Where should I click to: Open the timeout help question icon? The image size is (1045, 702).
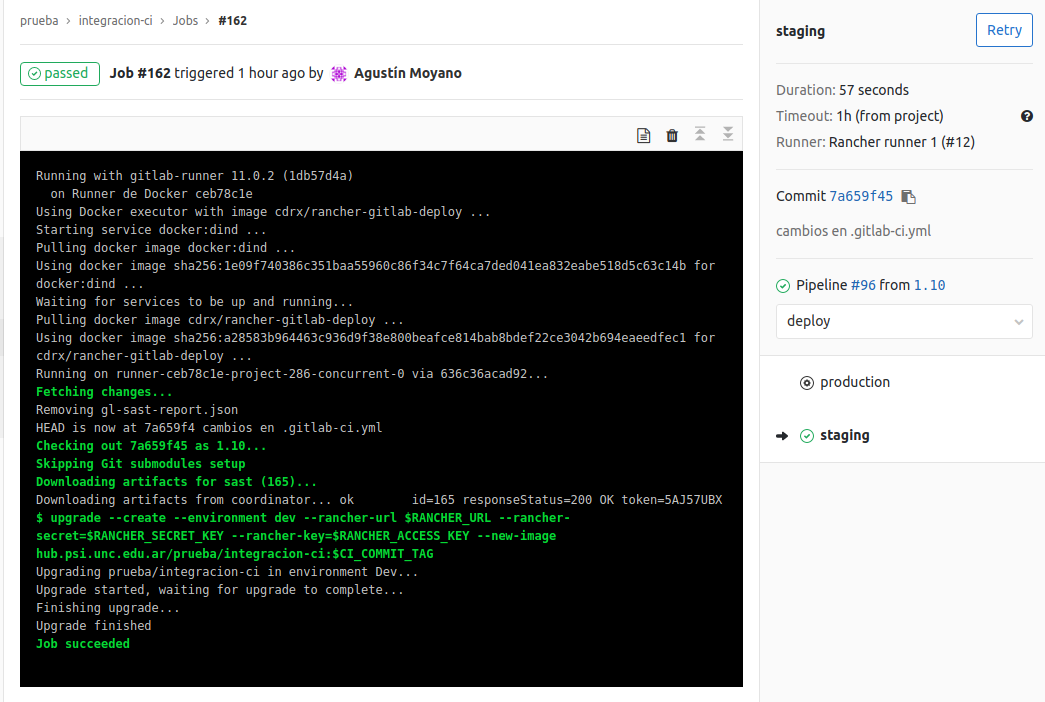tap(1026, 116)
